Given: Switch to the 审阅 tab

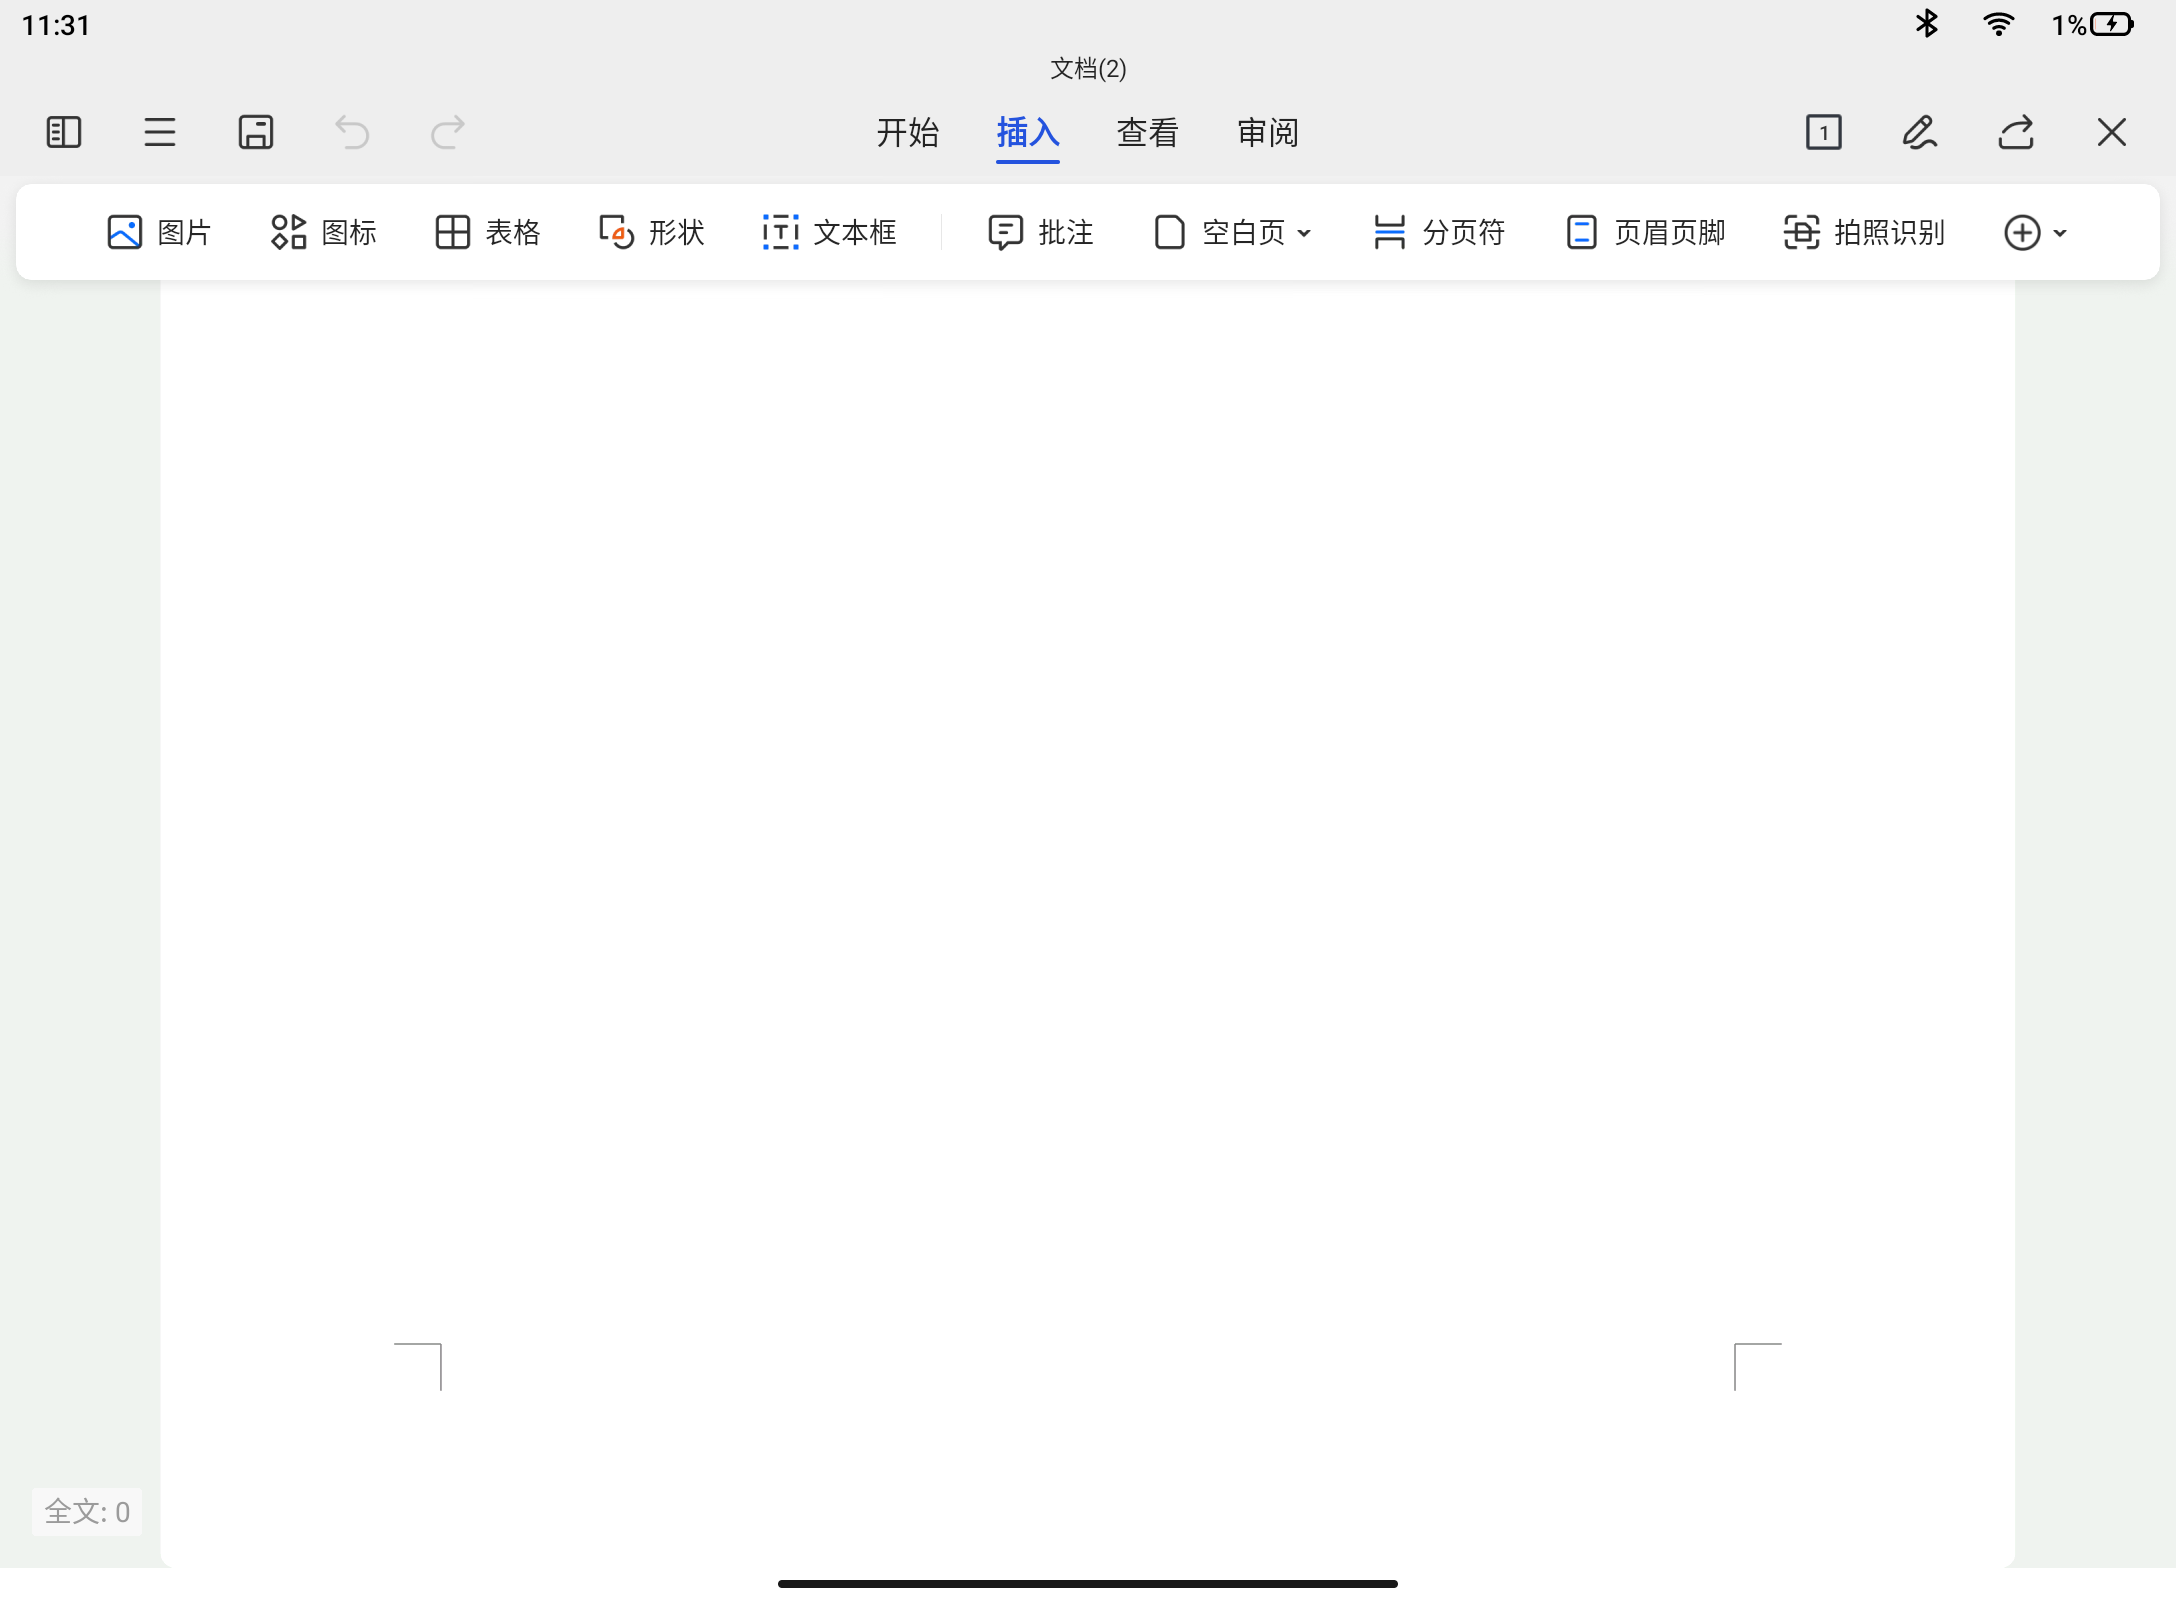Looking at the screenshot, I should pos(1267,132).
